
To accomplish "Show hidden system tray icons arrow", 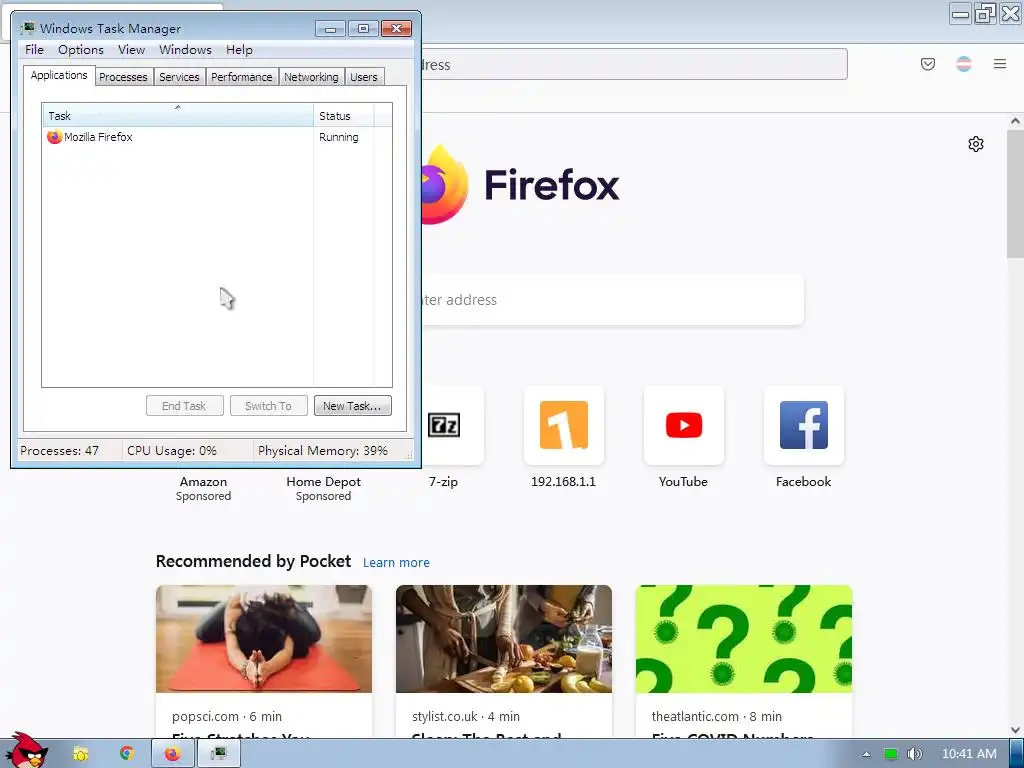I will [866, 754].
